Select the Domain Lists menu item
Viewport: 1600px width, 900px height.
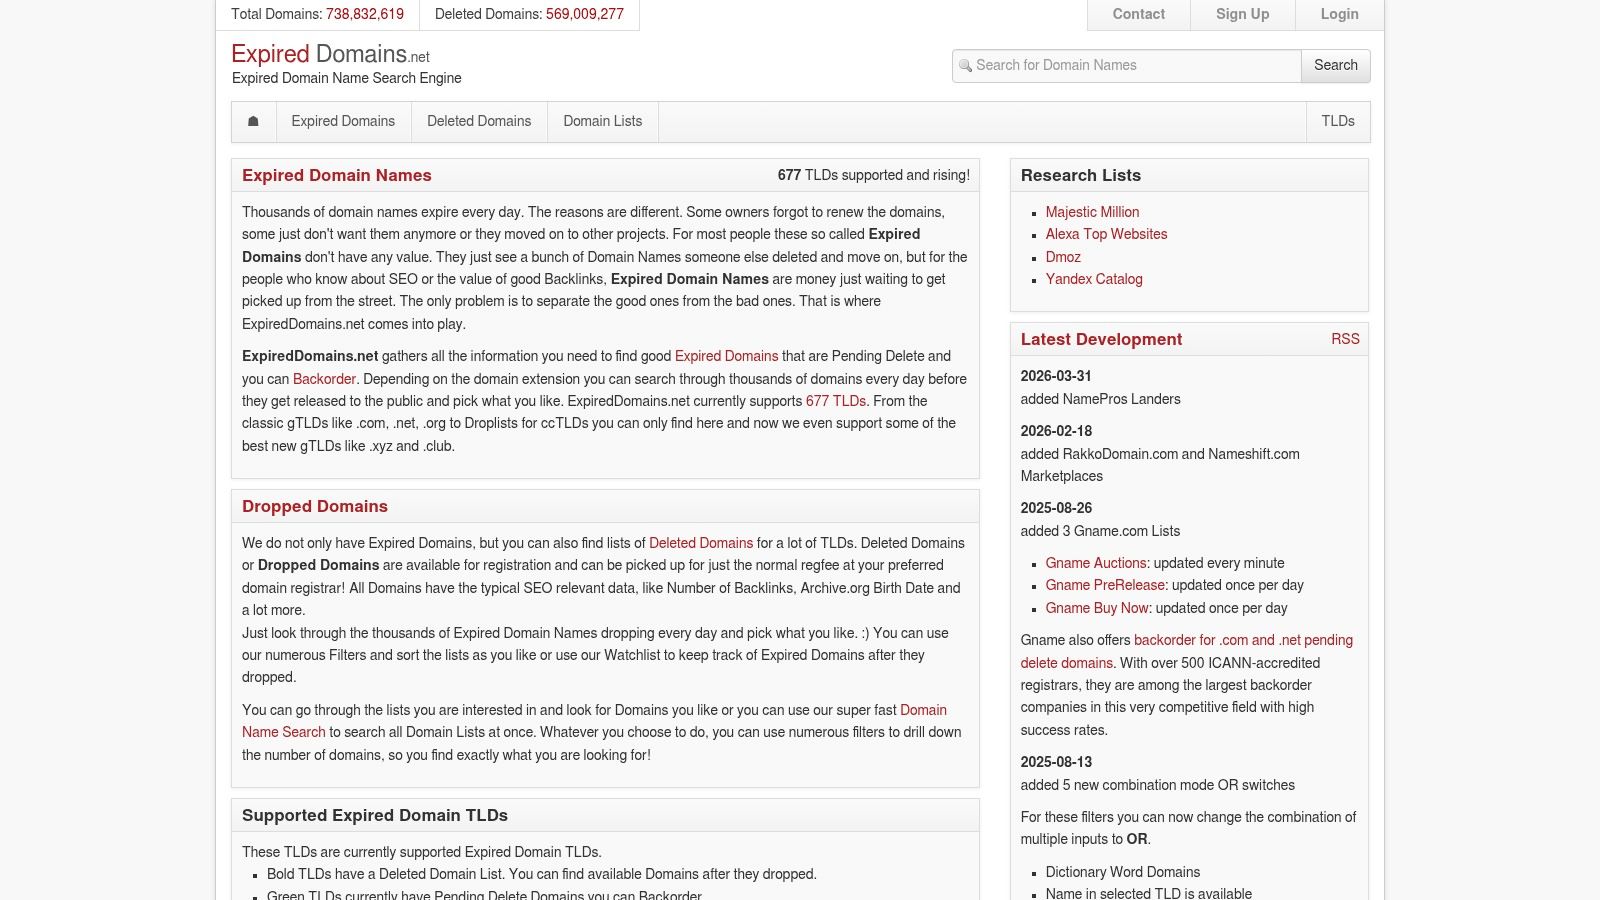(x=602, y=121)
